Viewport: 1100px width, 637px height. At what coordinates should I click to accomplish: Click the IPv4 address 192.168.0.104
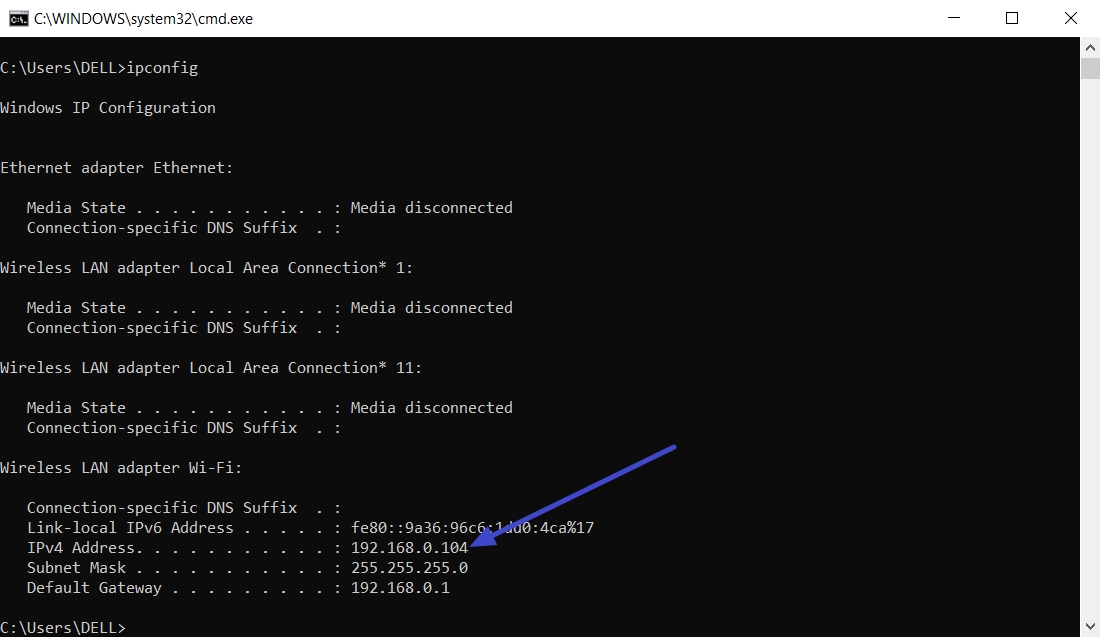click(409, 548)
